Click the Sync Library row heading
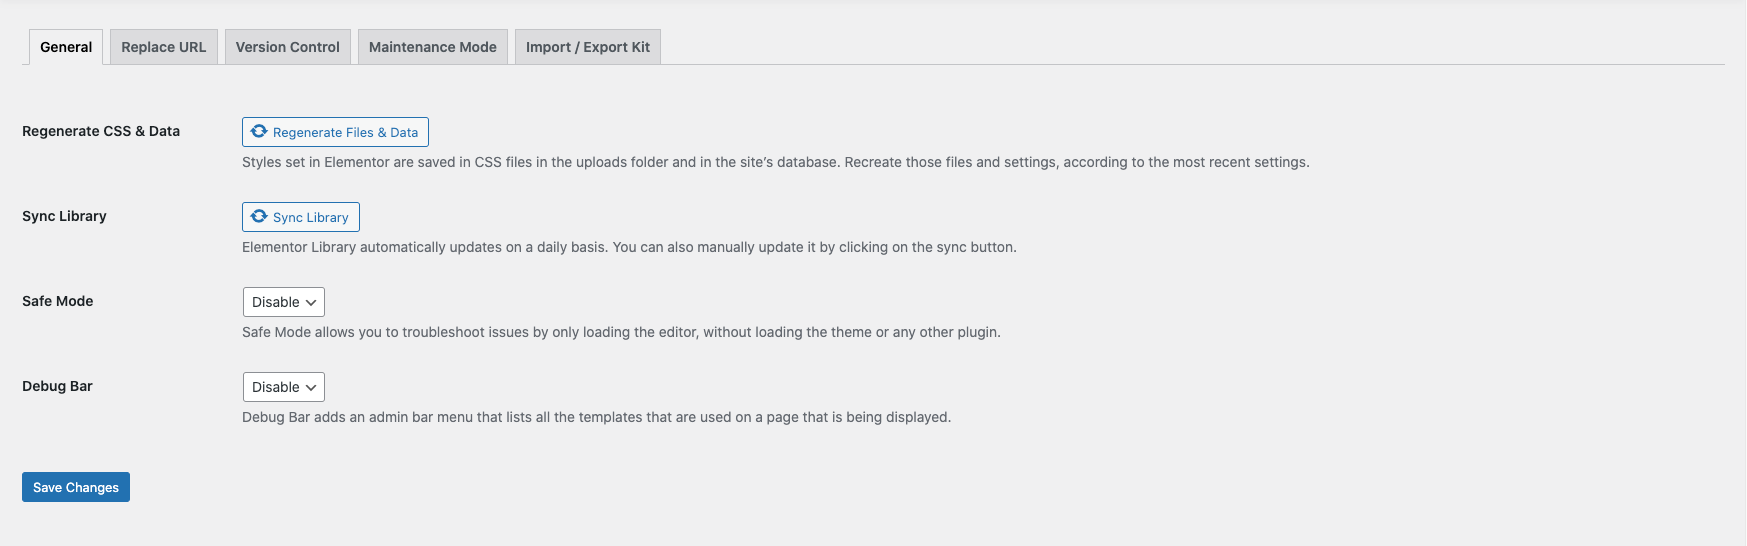The height and width of the screenshot is (546, 1747). point(64,216)
